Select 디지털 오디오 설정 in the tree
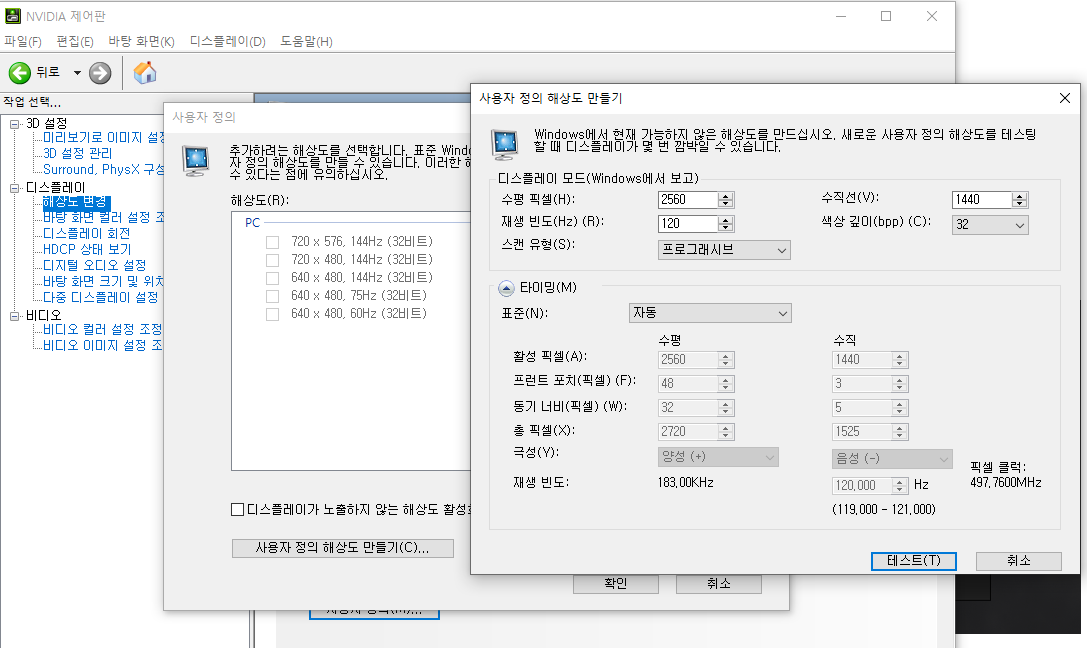The image size is (1087, 648). pyautogui.click(x=94, y=265)
